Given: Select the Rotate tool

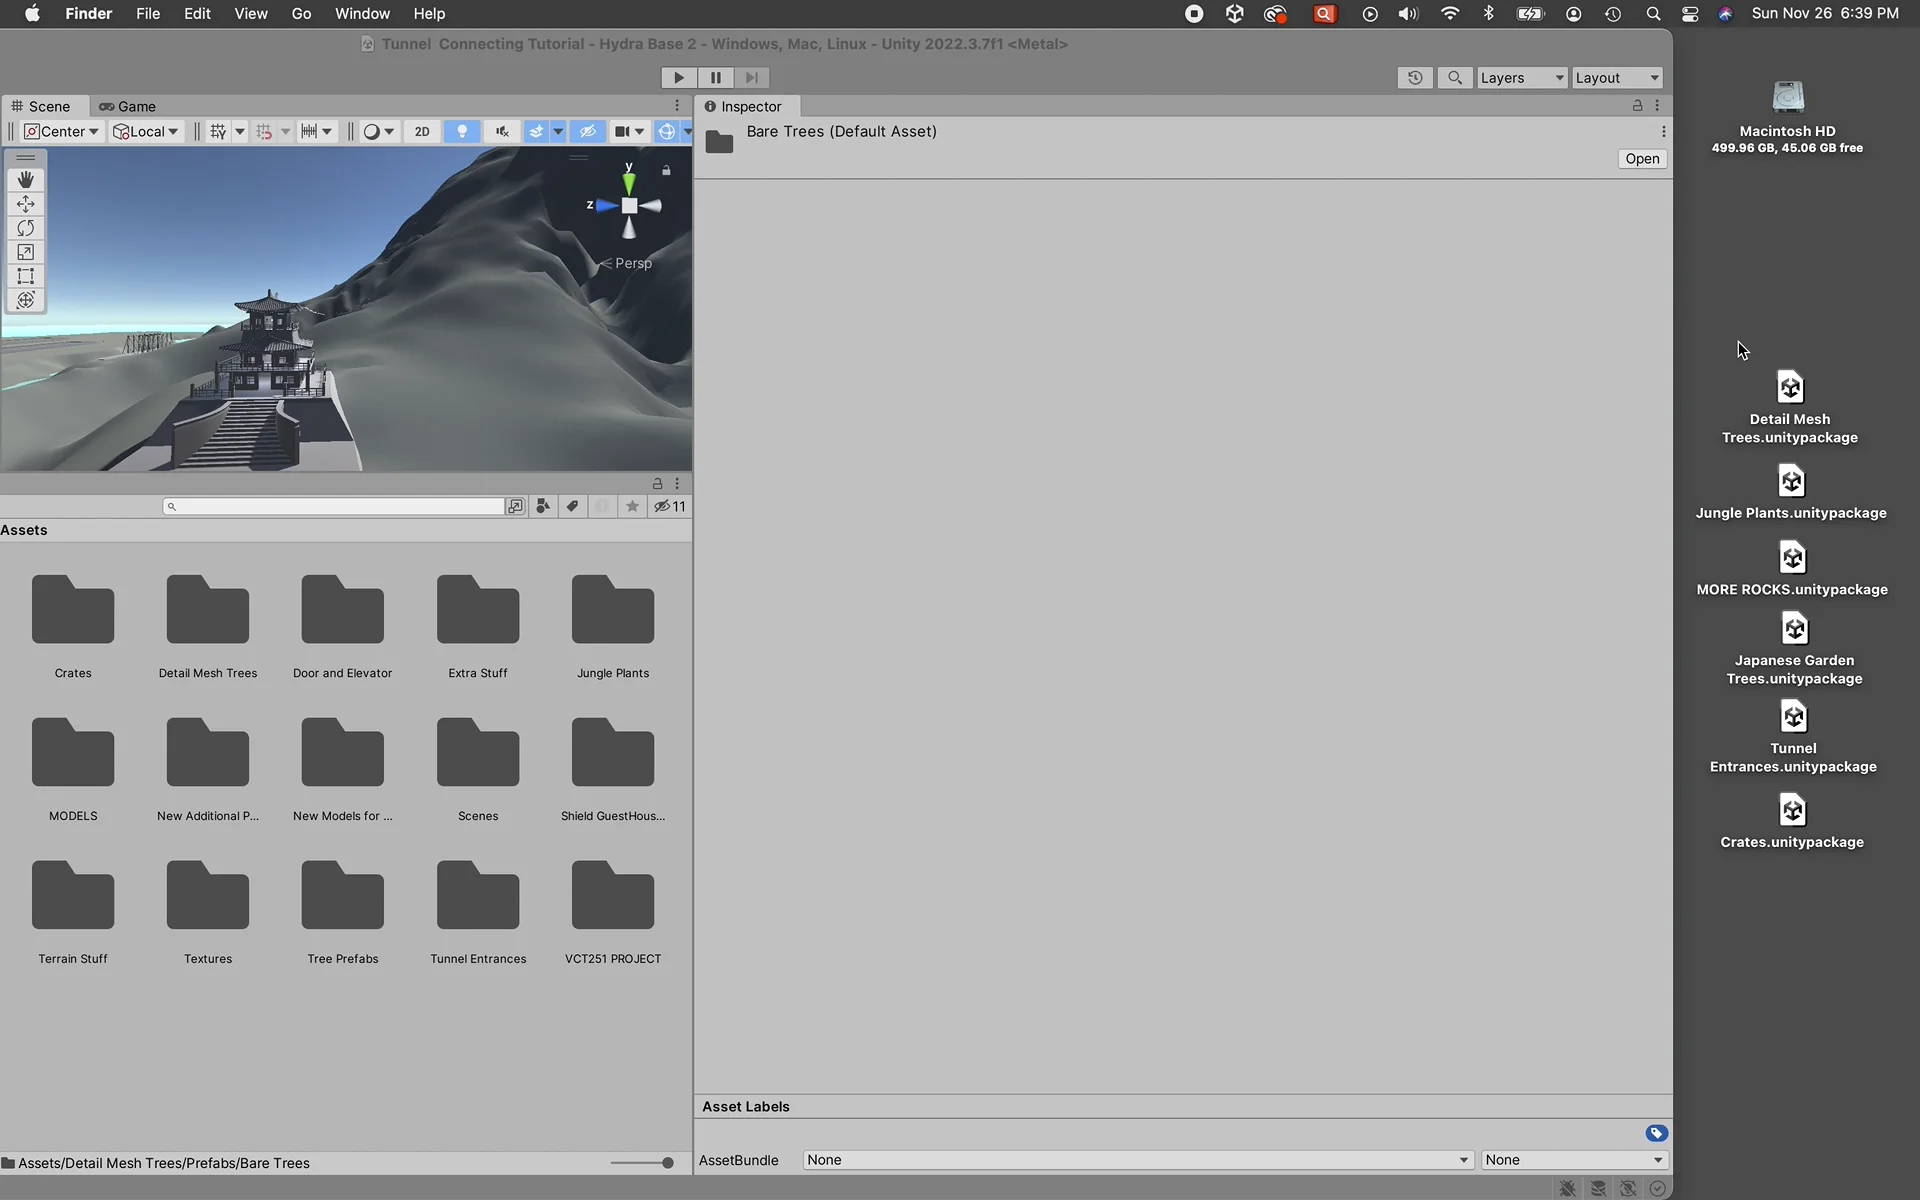Looking at the screenshot, I should (26, 228).
